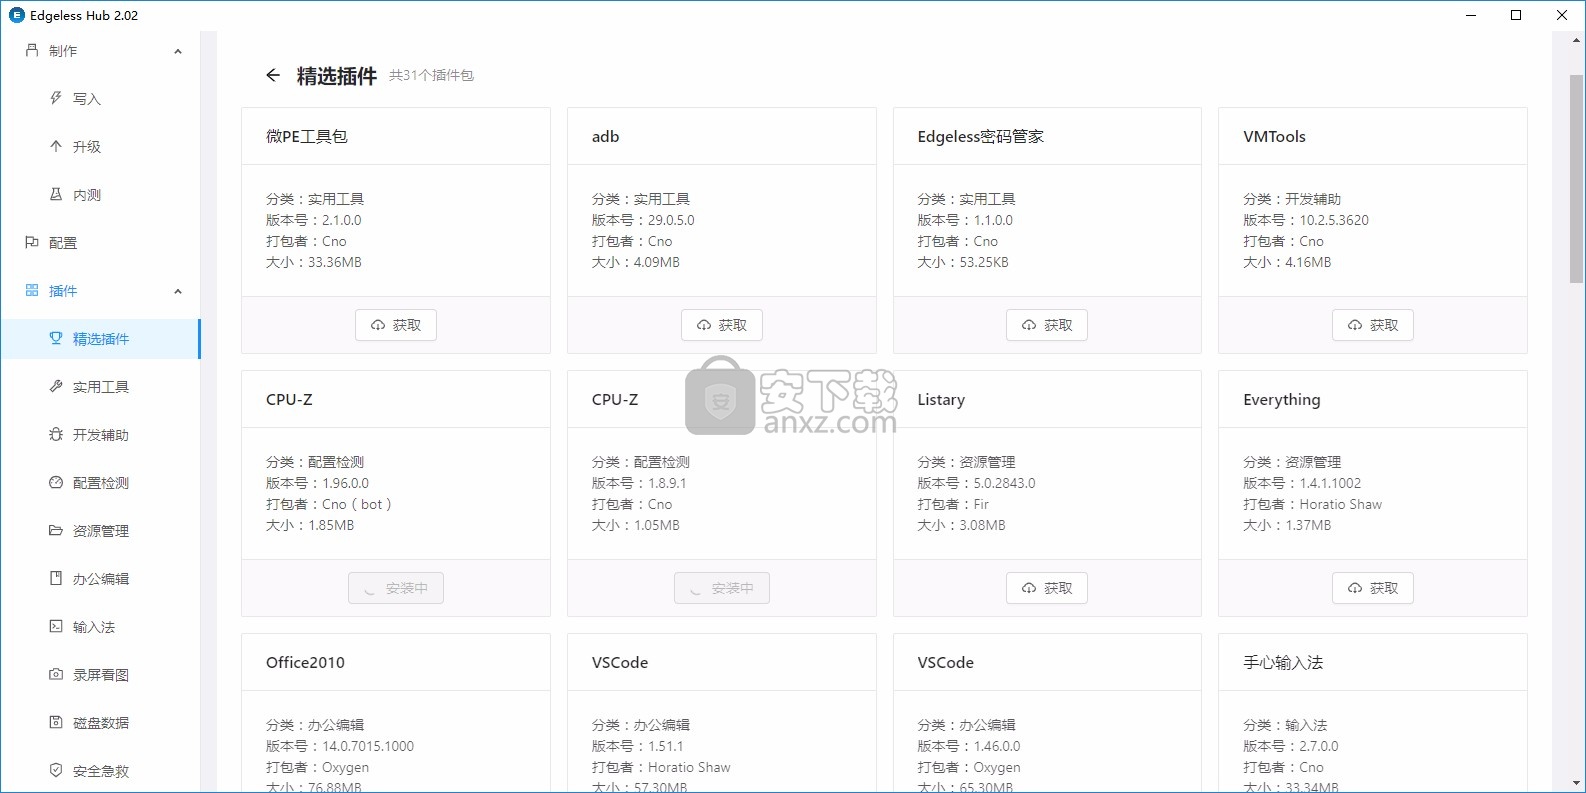The image size is (1586, 793).
Task: Click the 精选插件 page heading
Action: pos(337,76)
